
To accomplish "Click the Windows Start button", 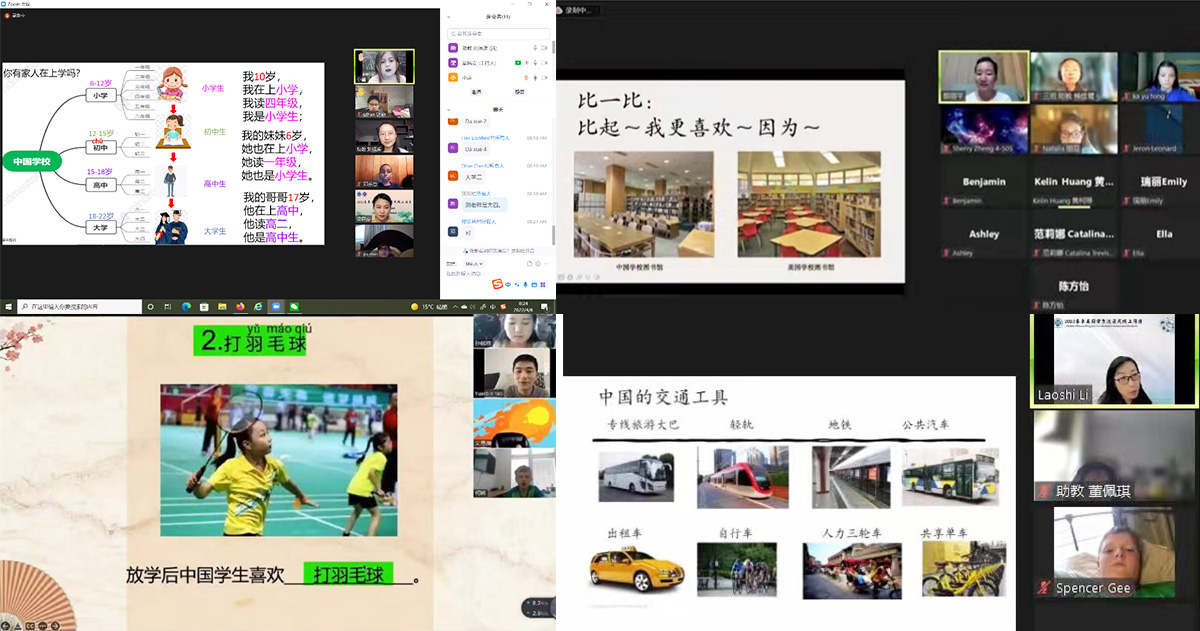I will 8,306.
